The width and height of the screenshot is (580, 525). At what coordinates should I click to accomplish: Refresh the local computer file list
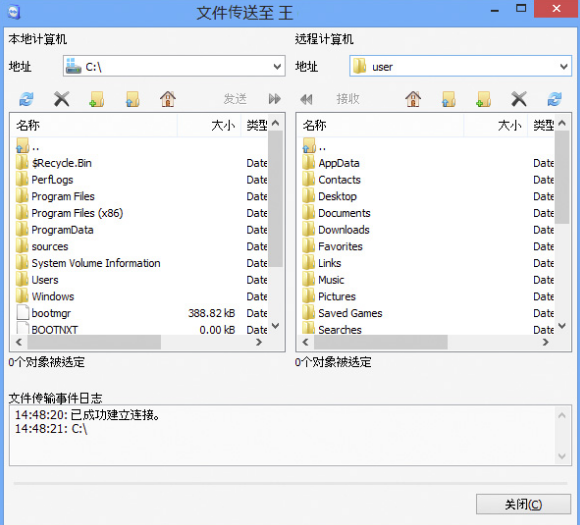point(26,99)
